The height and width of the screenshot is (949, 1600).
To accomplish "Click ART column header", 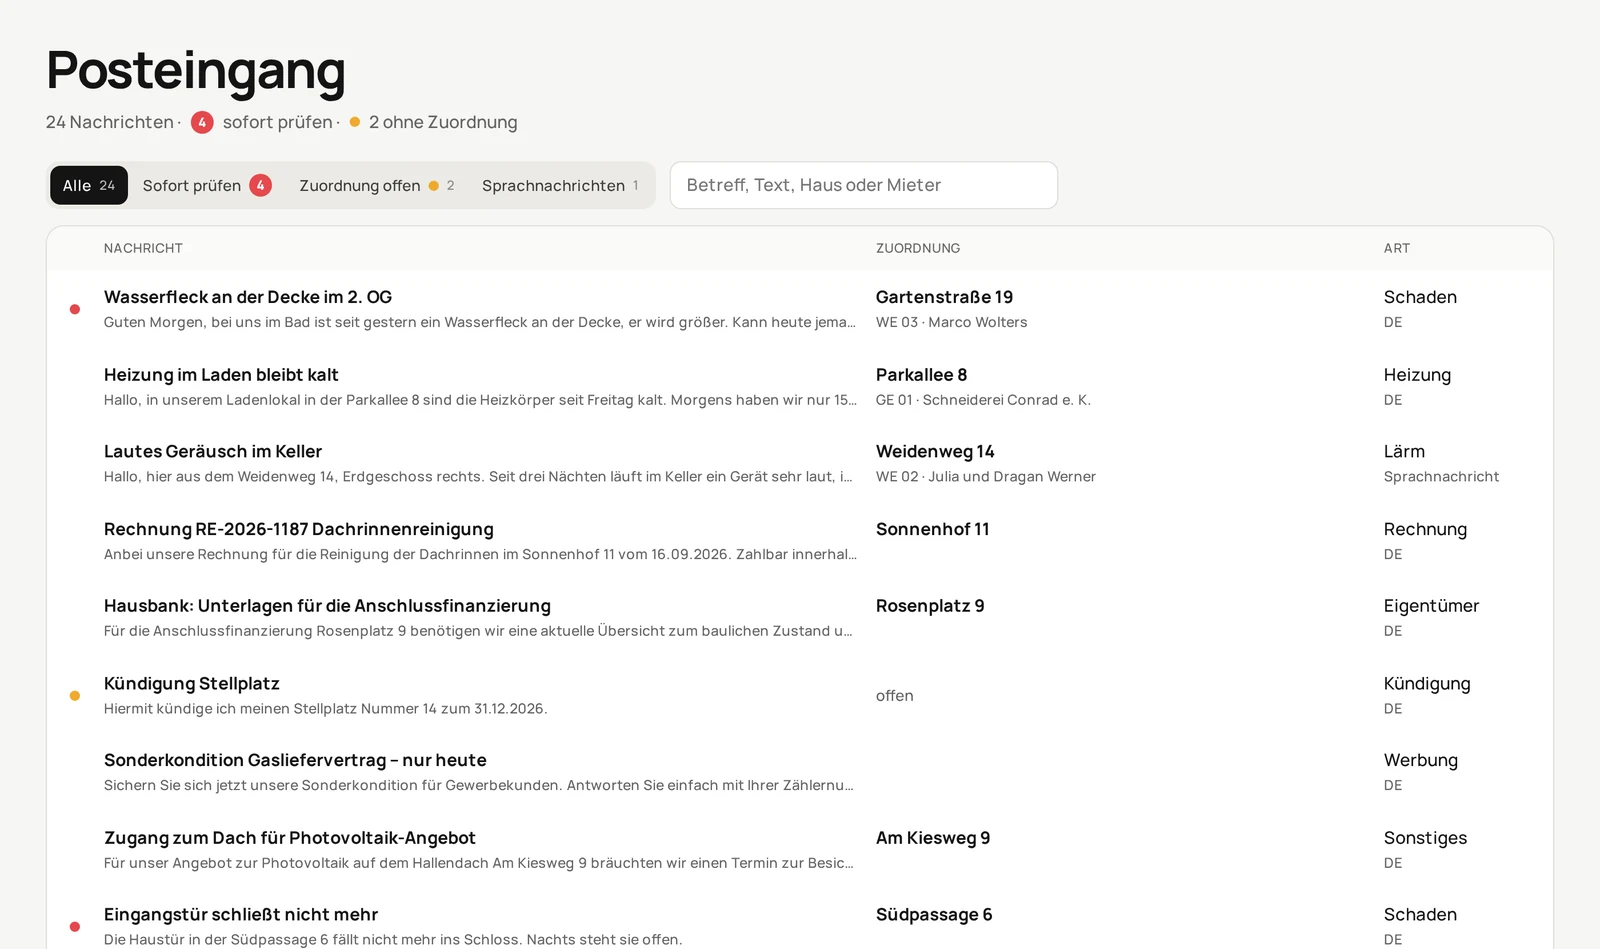I will (x=1397, y=248).
